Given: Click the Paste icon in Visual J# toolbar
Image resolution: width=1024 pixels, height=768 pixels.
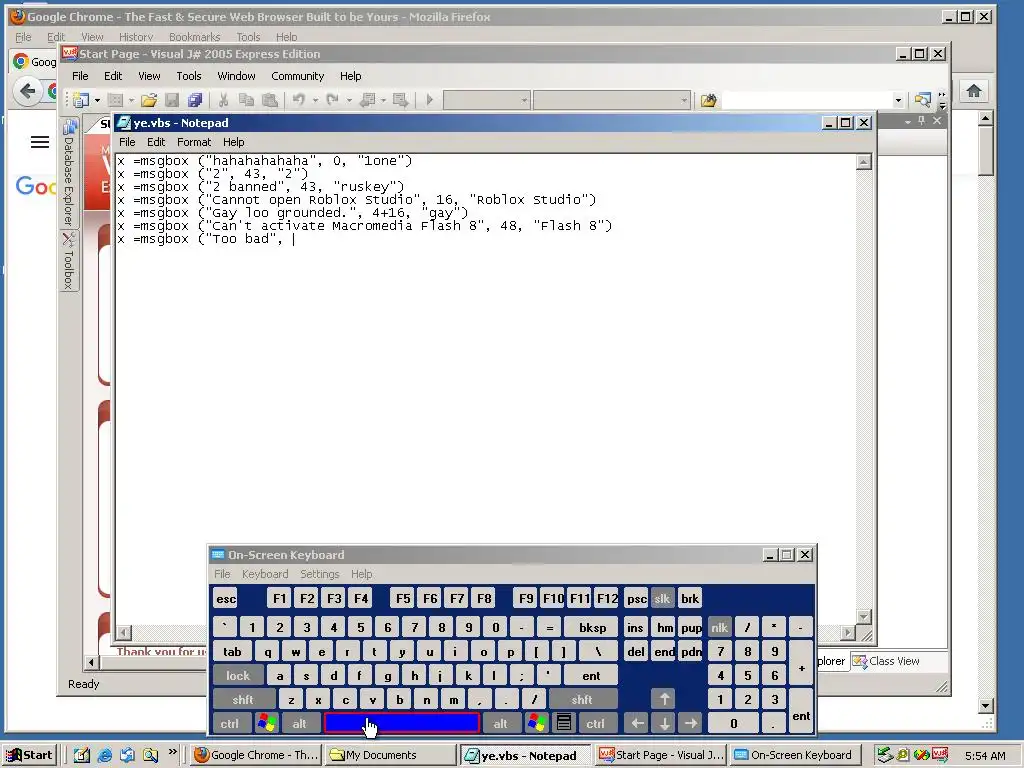Looking at the screenshot, I should tap(269, 100).
